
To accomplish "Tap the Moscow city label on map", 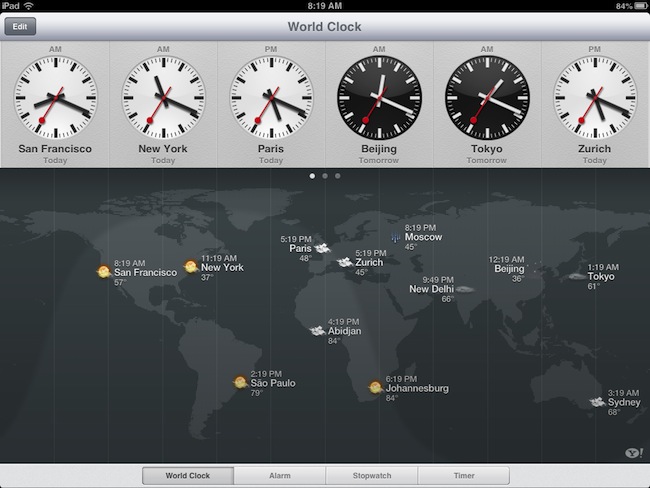I will coord(423,237).
